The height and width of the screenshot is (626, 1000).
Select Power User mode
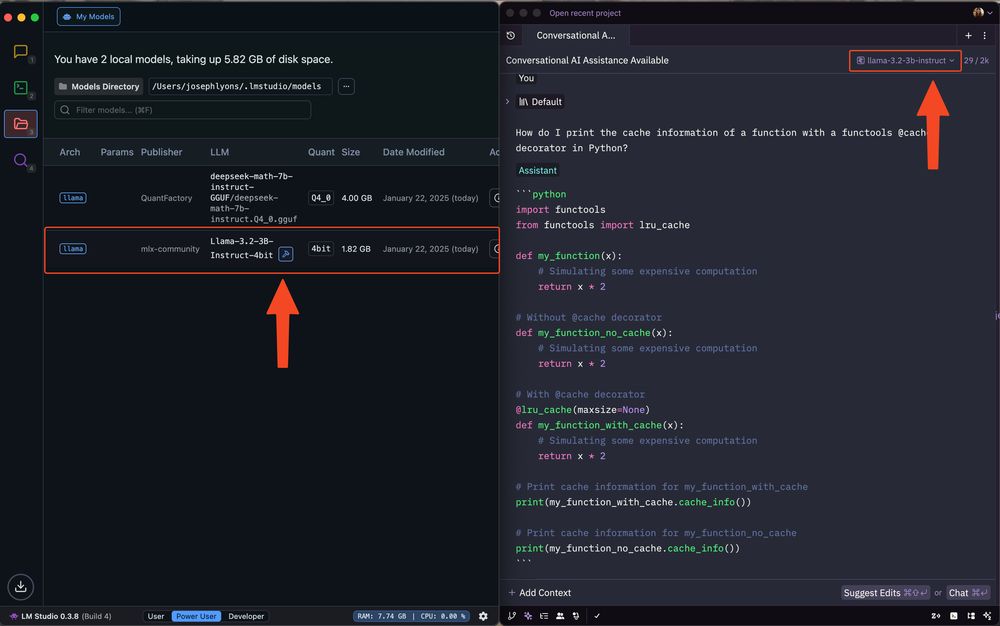pos(196,616)
